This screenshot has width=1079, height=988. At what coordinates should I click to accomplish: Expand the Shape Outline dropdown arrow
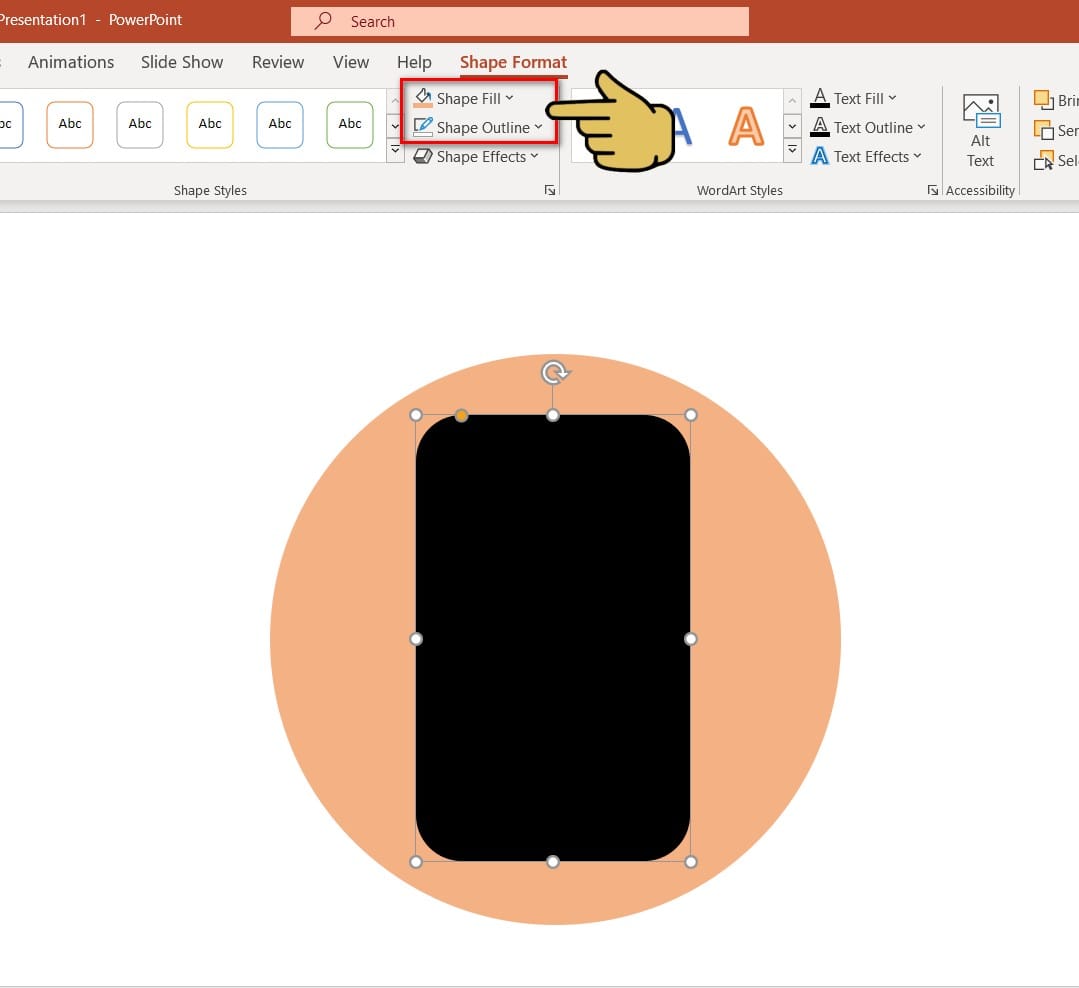[x=538, y=127]
